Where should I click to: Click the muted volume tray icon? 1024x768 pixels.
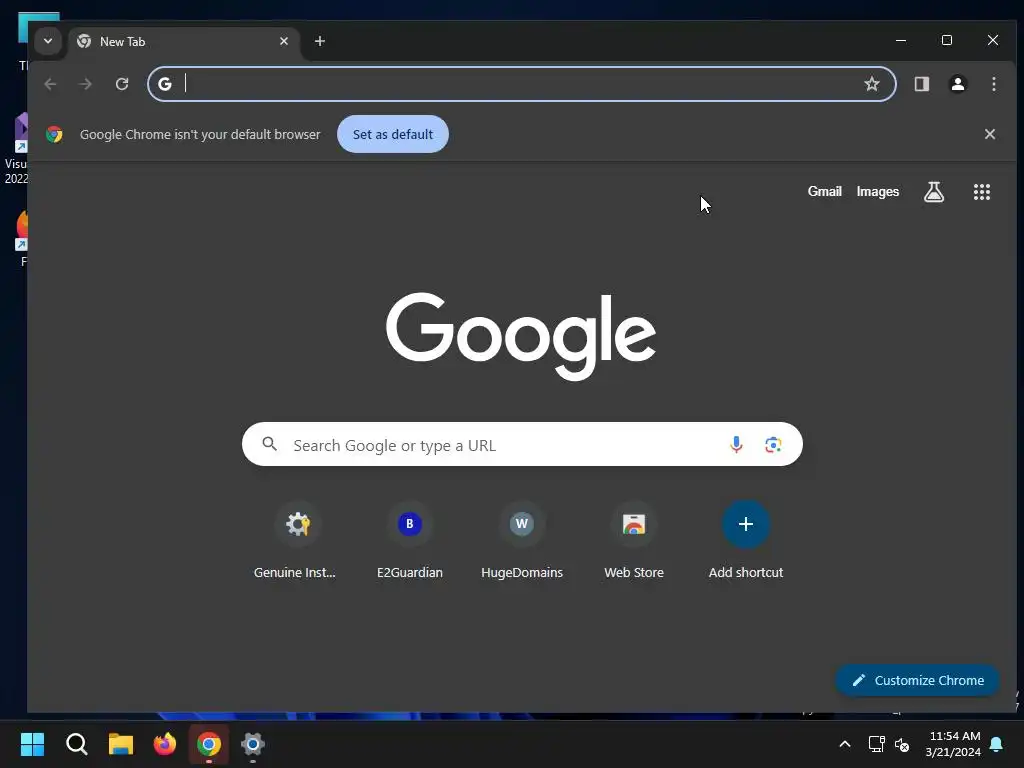point(902,744)
